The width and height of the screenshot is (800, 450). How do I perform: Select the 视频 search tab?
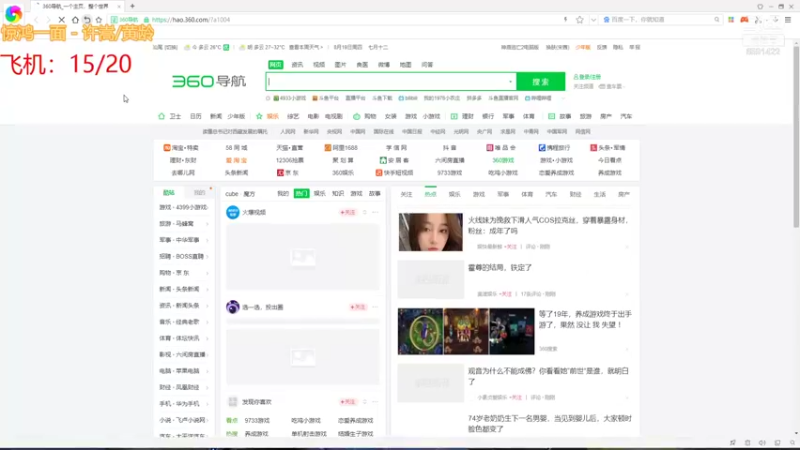pos(319,65)
